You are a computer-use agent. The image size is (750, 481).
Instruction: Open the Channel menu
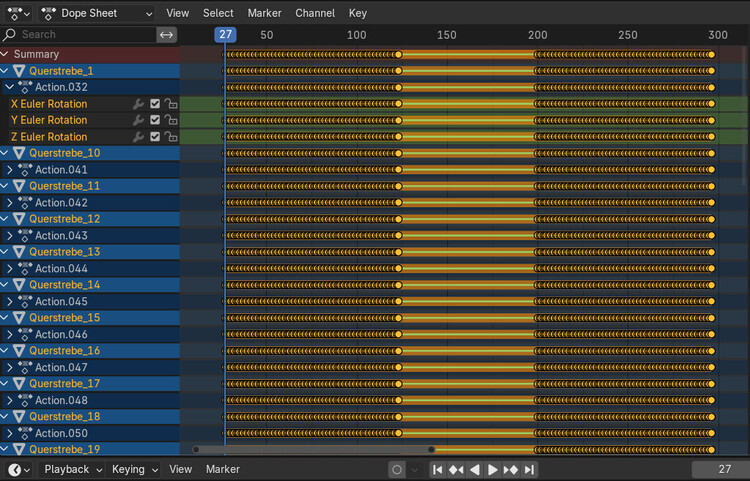(x=315, y=13)
